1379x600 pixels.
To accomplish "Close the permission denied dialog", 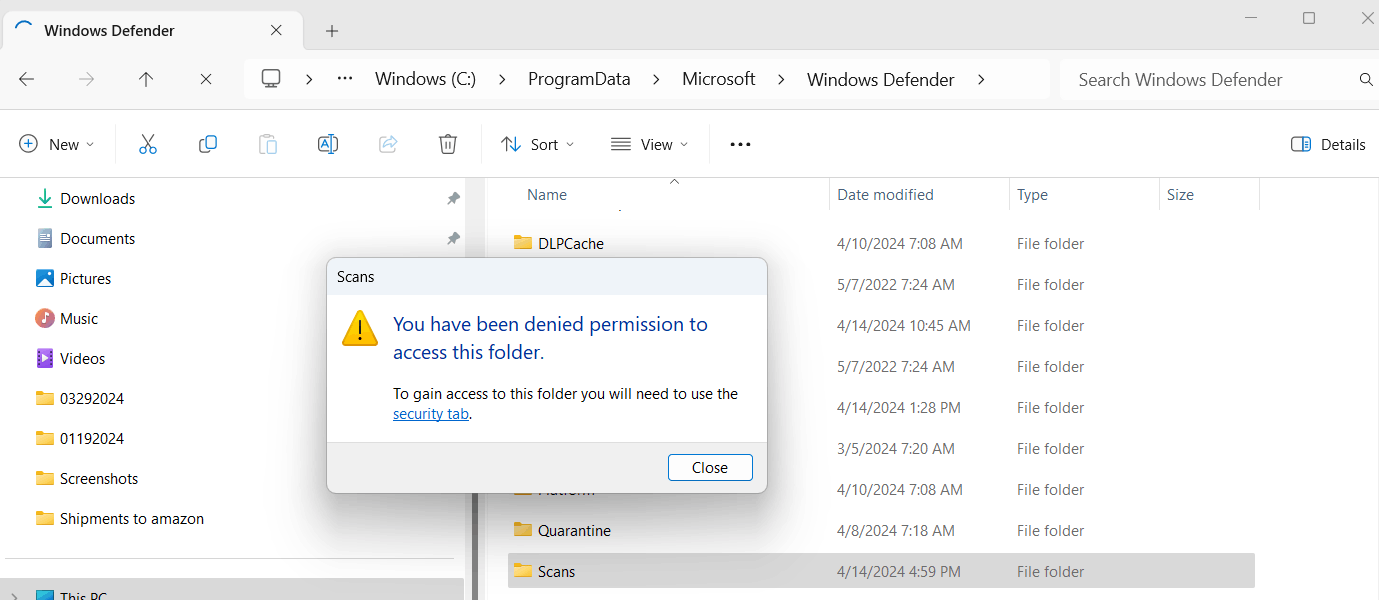I will coord(710,467).
